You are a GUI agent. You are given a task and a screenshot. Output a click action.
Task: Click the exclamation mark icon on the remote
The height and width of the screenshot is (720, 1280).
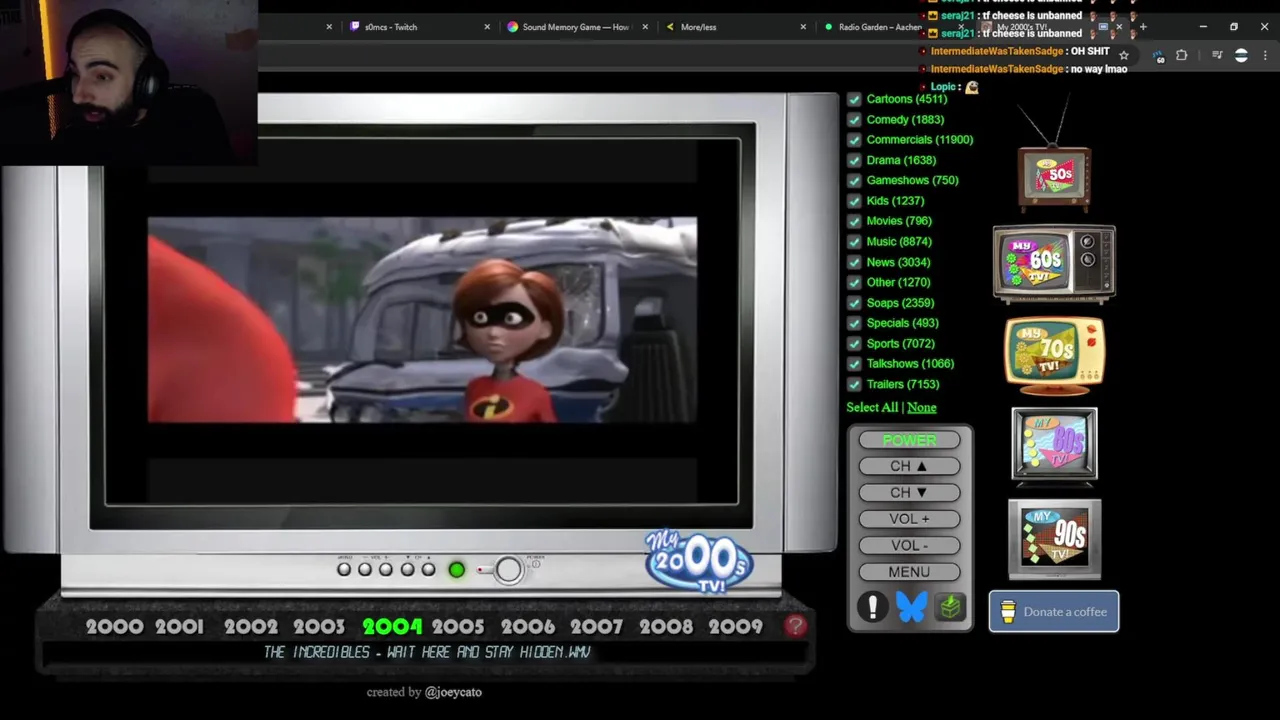click(x=872, y=607)
